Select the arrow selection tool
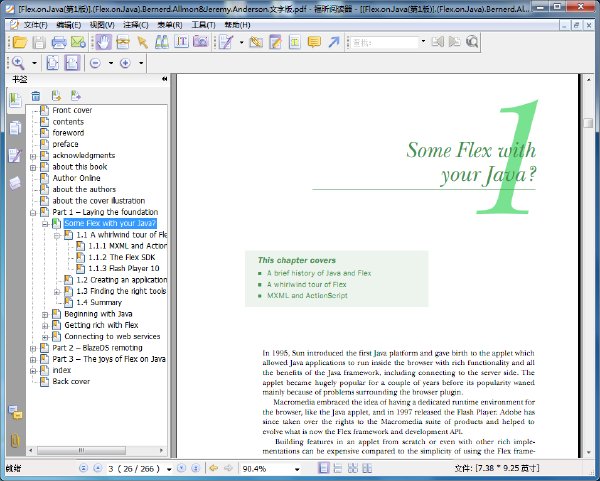This screenshot has width=600, height=481. [142, 42]
